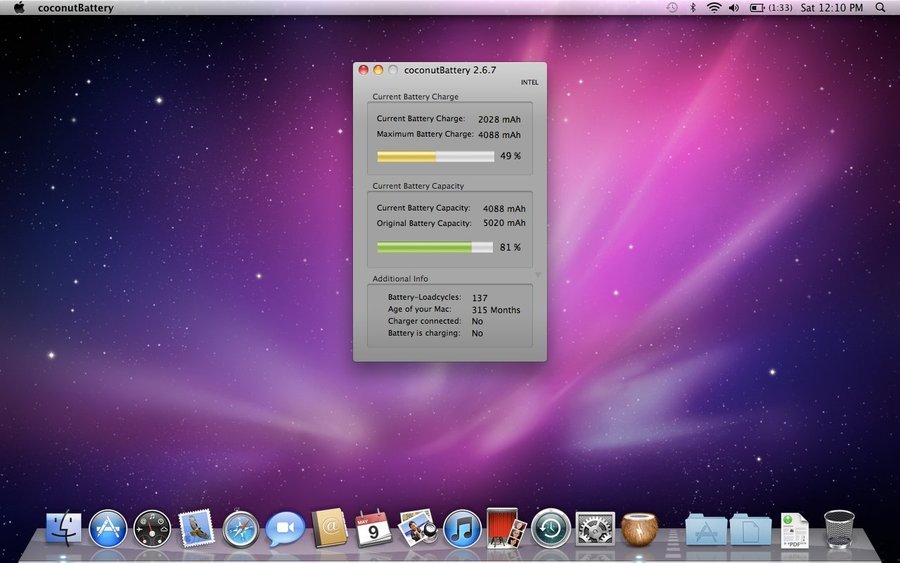The width and height of the screenshot is (900, 563).
Task: Open the Trash in the Dock
Action: coord(839,529)
